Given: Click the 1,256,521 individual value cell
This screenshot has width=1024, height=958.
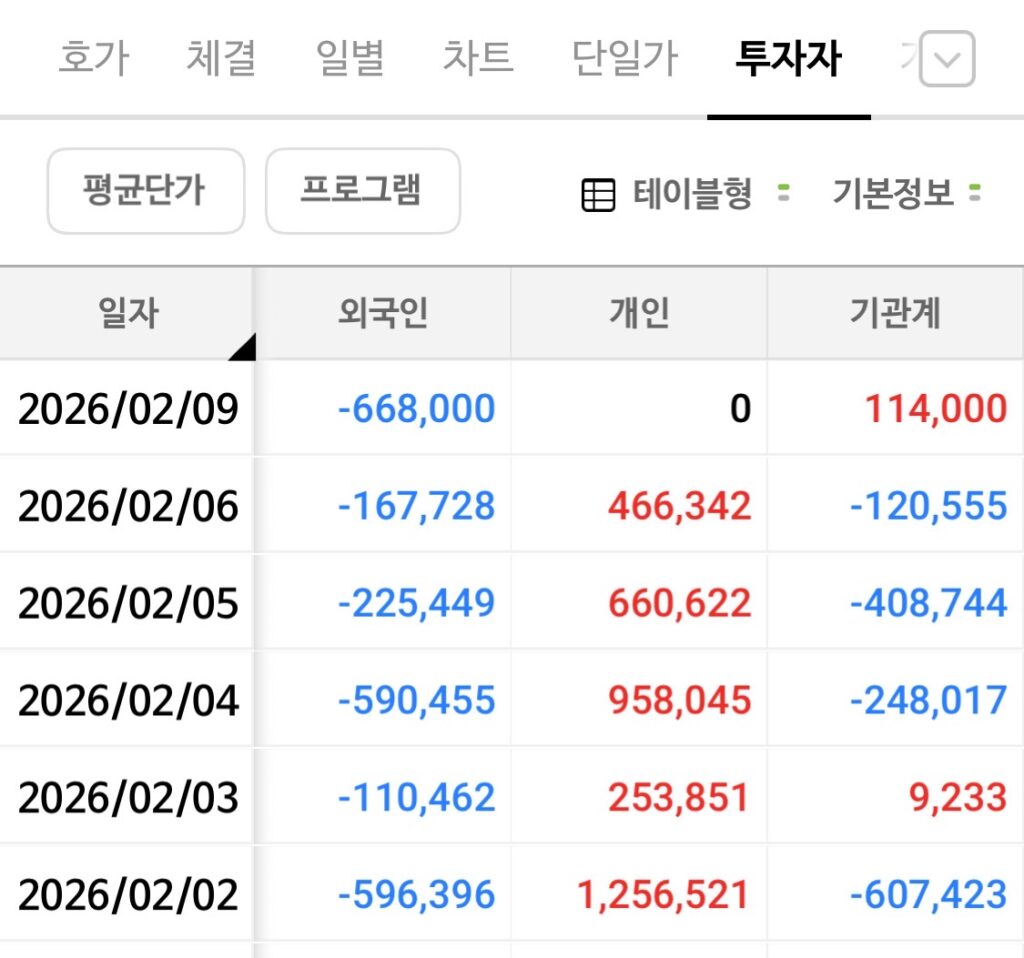Looking at the screenshot, I should [x=663, y=894].
